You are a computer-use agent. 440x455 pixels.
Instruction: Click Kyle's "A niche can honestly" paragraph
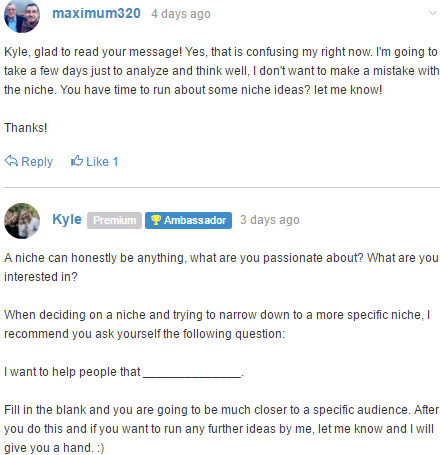pos(221,267)
